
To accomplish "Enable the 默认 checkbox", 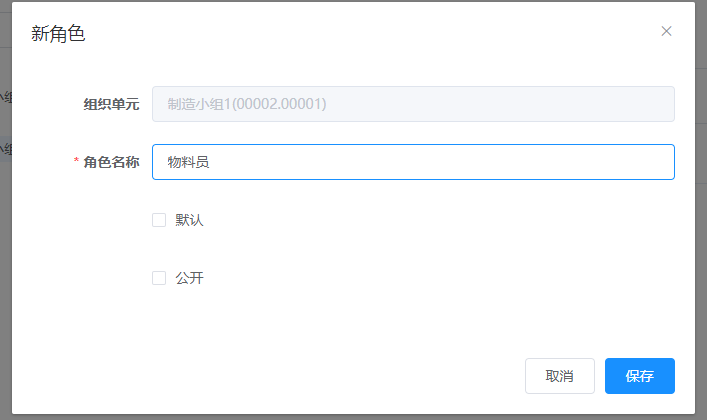I will point(159,220).
